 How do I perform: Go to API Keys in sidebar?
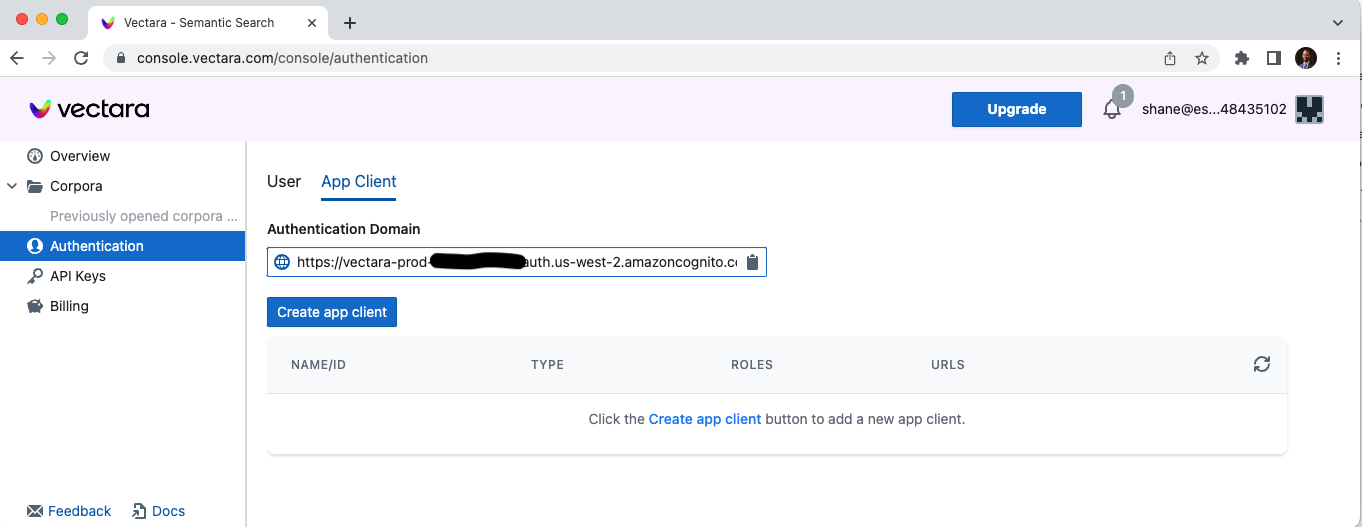[x=77, y=276]
